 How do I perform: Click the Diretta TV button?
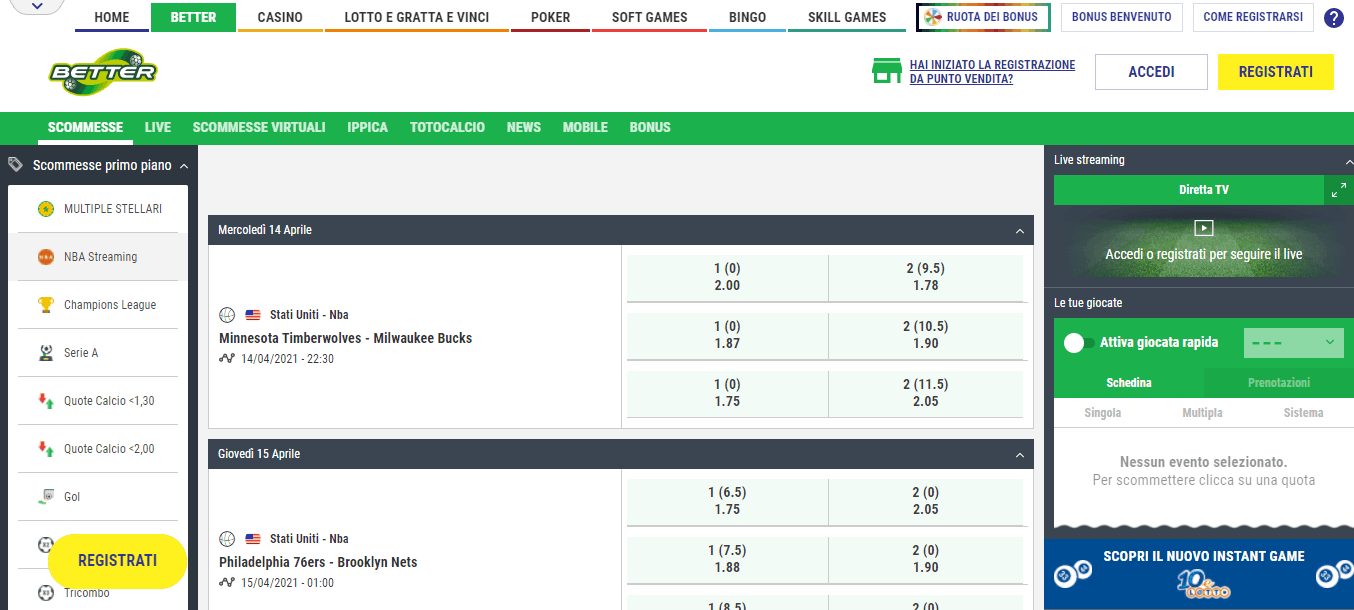click(x=1189, y=190)
